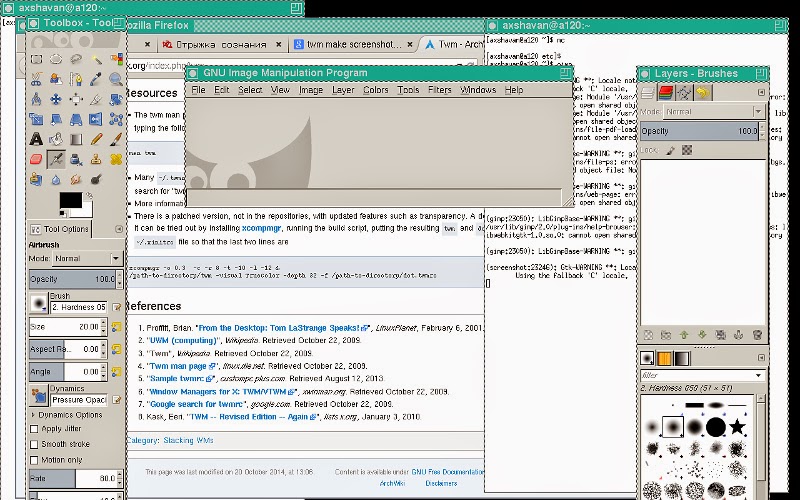Open the Filters menu in GIMP
The image size is (800, 500).
440,90
